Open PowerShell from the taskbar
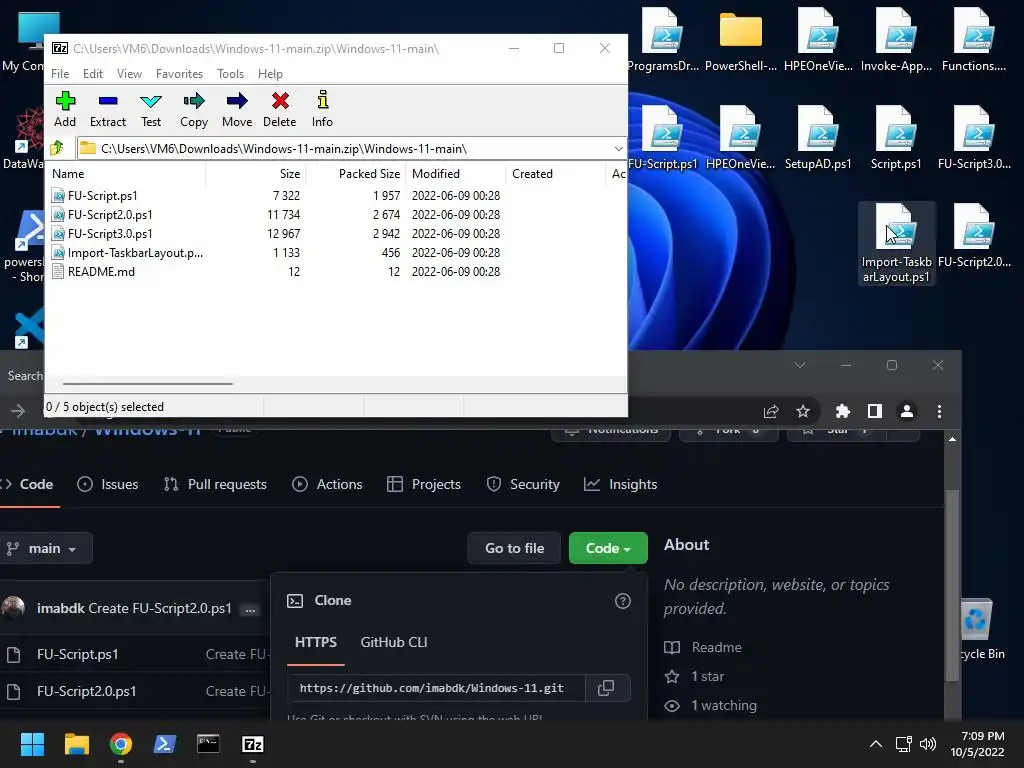 [x=164, y=744]
